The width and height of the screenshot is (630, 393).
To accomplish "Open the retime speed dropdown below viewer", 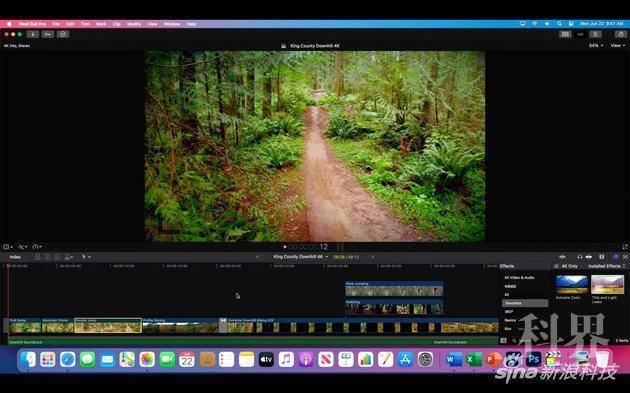I will pyautogui.click(x=37, y=247).
